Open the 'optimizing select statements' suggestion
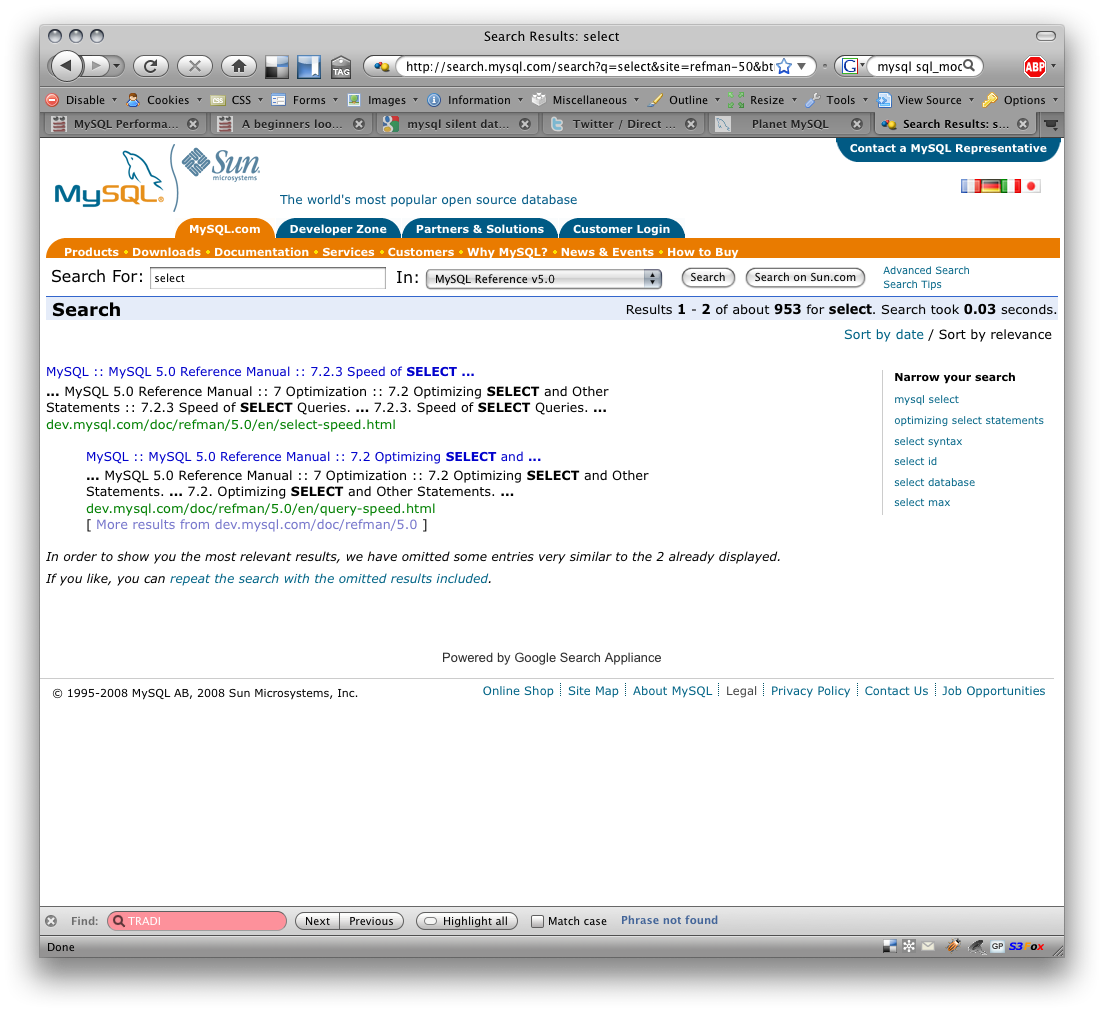The height and width of the screenshot is (1012, 1104). (969, 420)
